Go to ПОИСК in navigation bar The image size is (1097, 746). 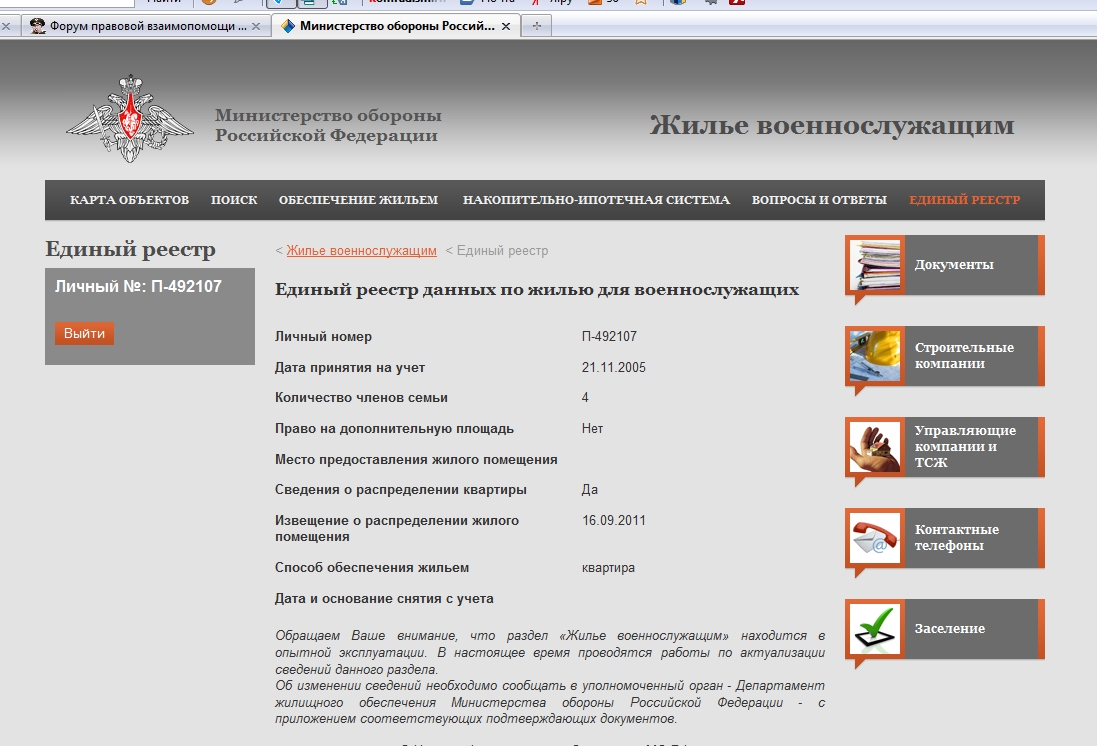click(234, 200)
